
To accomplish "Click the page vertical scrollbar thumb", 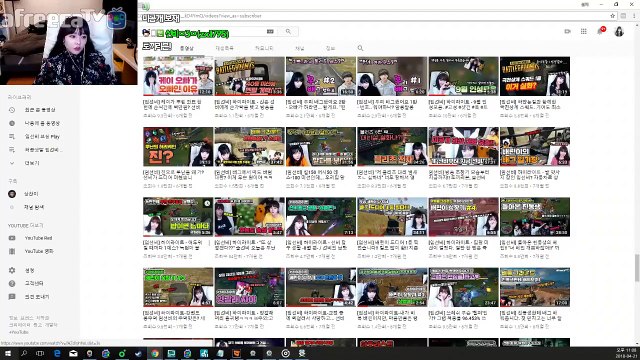I will (637, 268).
